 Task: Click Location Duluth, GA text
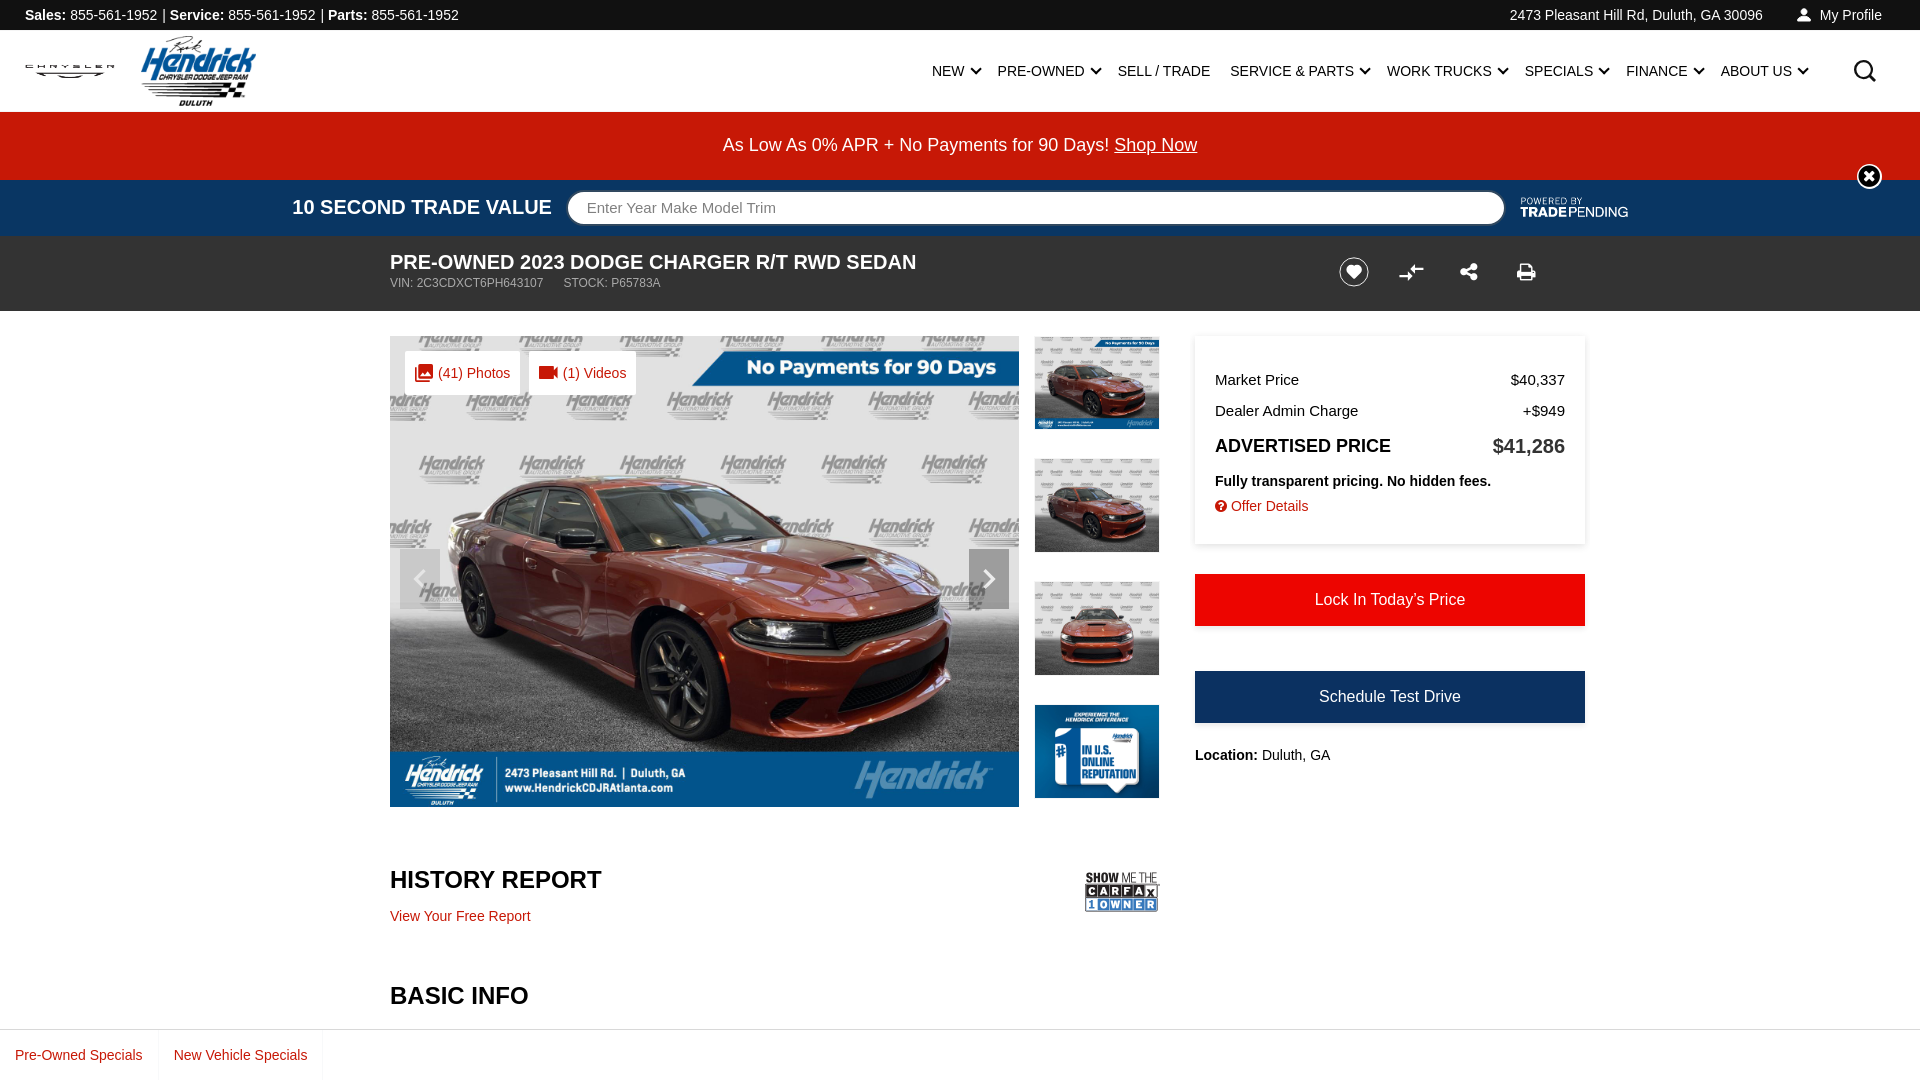click(x=1262, y=755)
